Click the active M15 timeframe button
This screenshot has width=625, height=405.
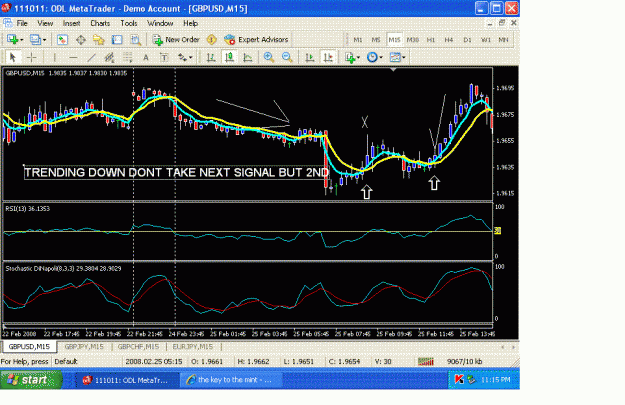pyautogui.click(x=394, y=40)
